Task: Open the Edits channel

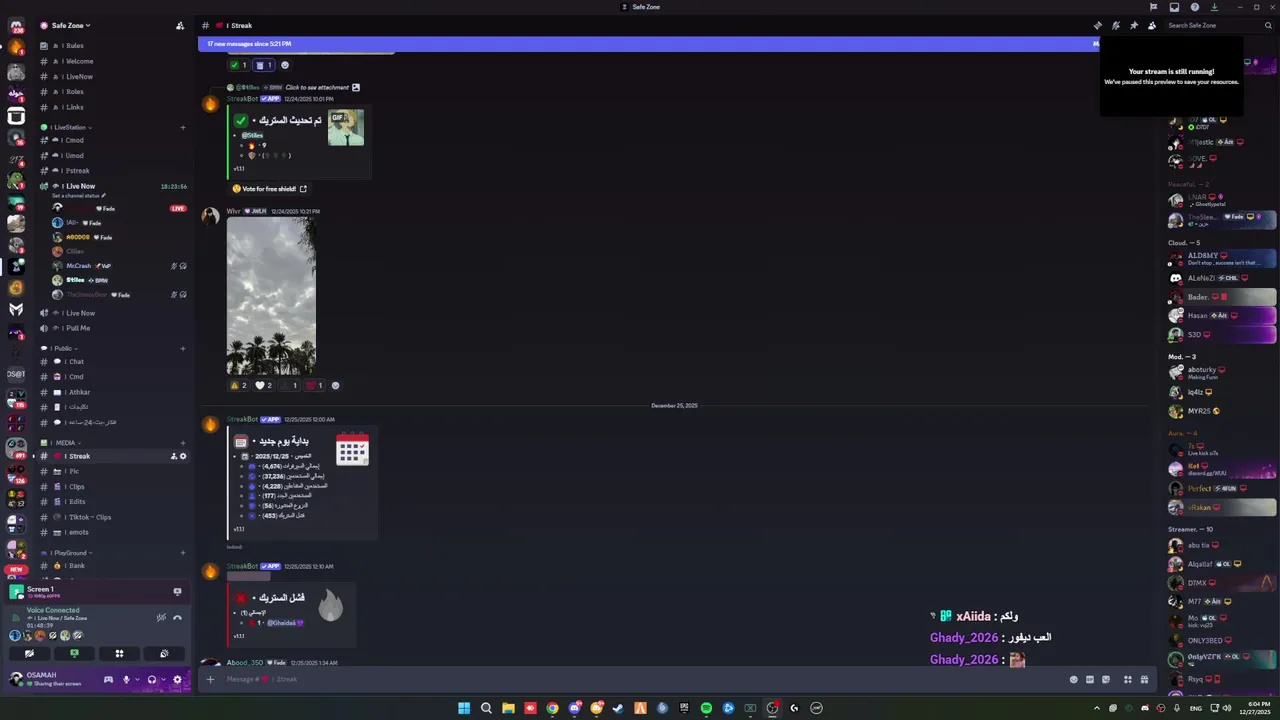Action: coord(111,502)
